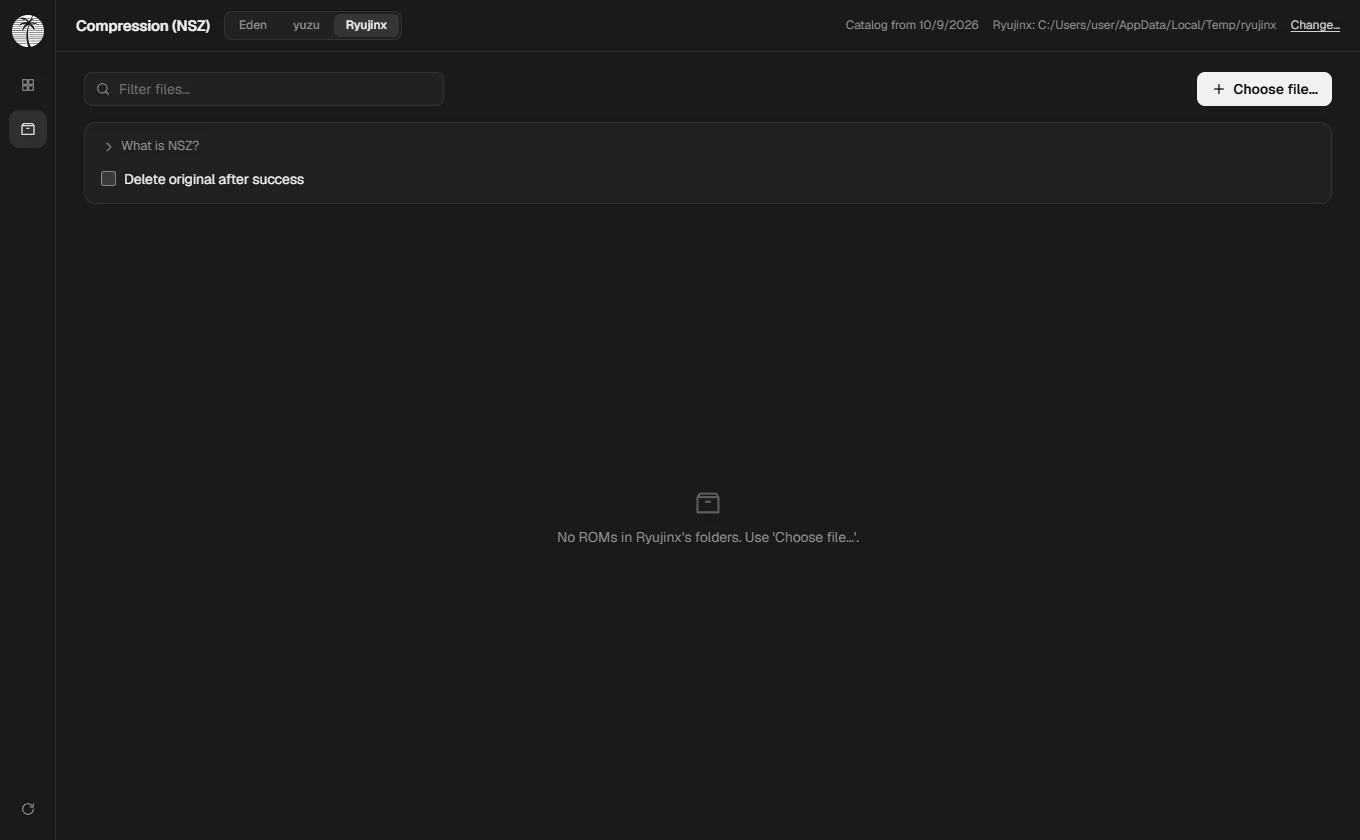Select the archive compression icon in sidebar
Viewport: 1360px width, 840px height.
point(28,129)
